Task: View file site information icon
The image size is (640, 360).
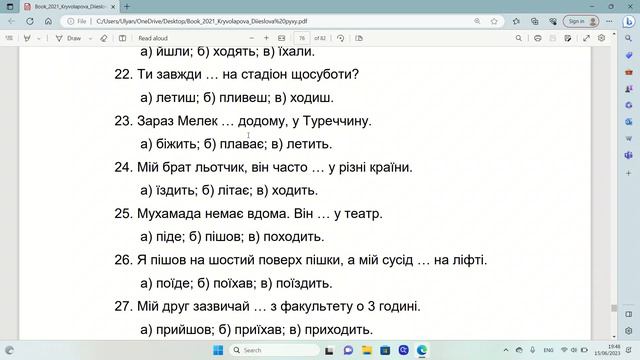Action: pyautogui.click(x=71, y=21)
